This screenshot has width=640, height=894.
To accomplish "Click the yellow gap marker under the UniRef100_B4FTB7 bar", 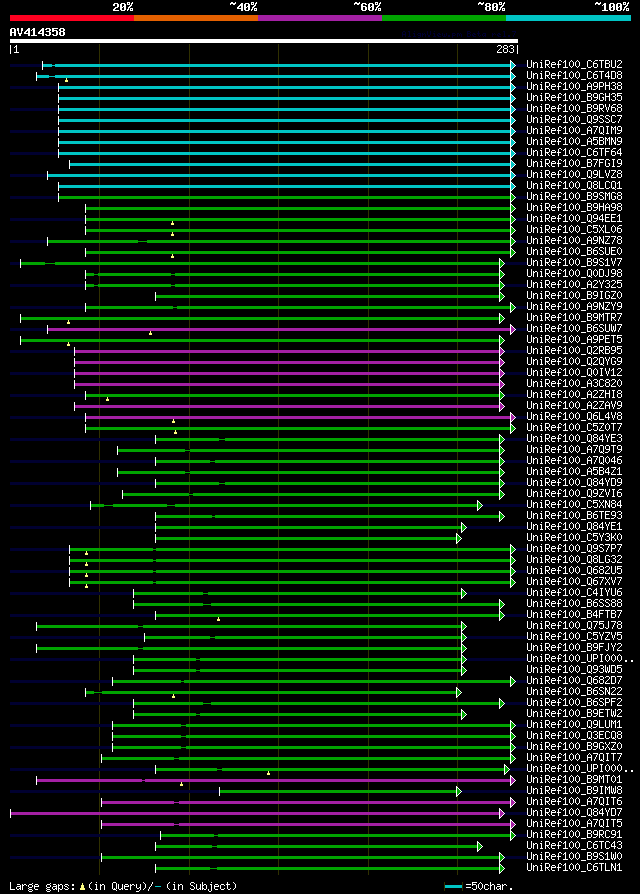I will coord(218,619).
